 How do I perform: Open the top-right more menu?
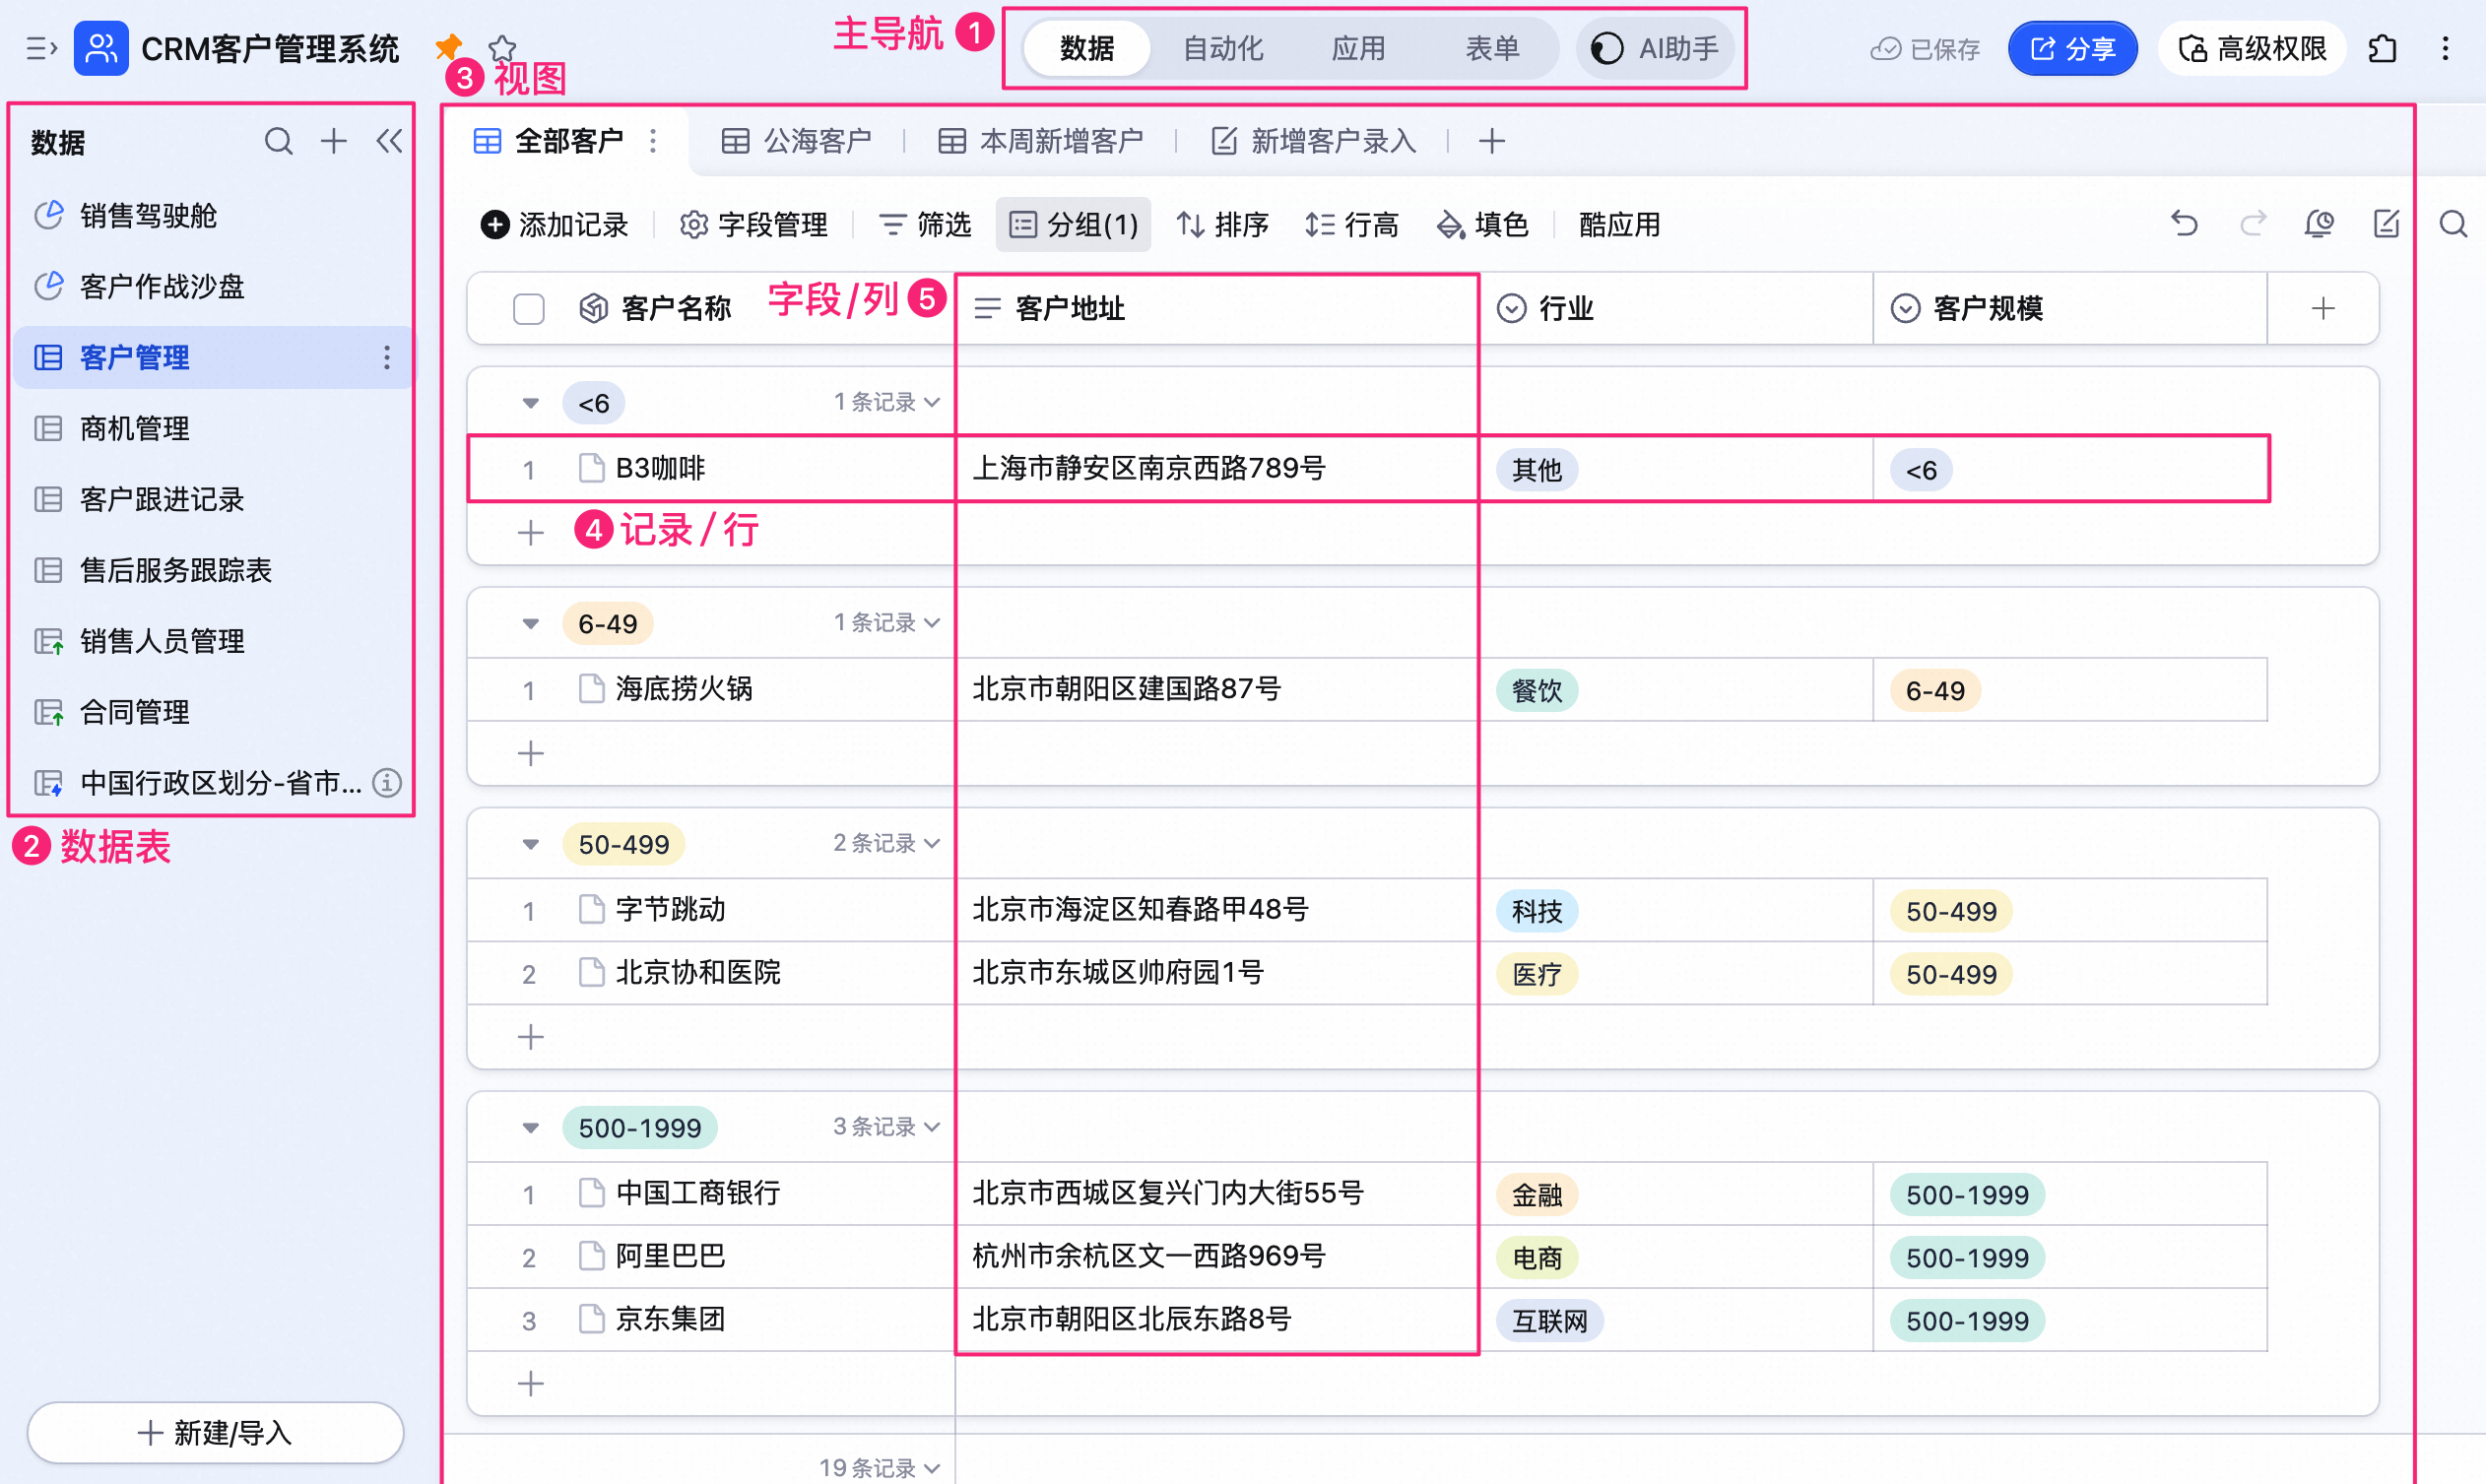[x=2445, y=48]
